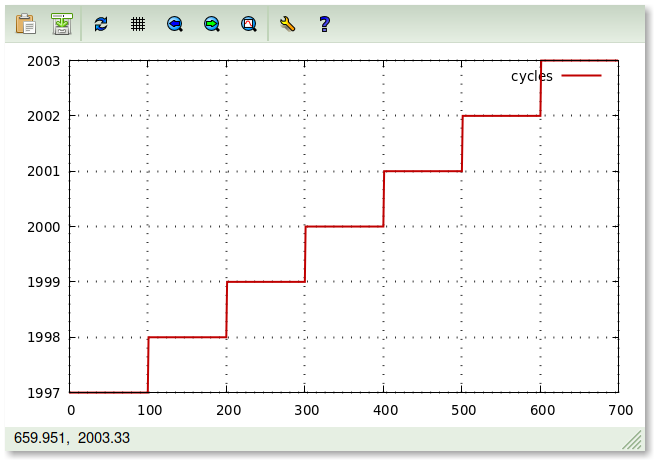Open the wrench configuration dialog

pyautogui.click(x=287, y=24)
